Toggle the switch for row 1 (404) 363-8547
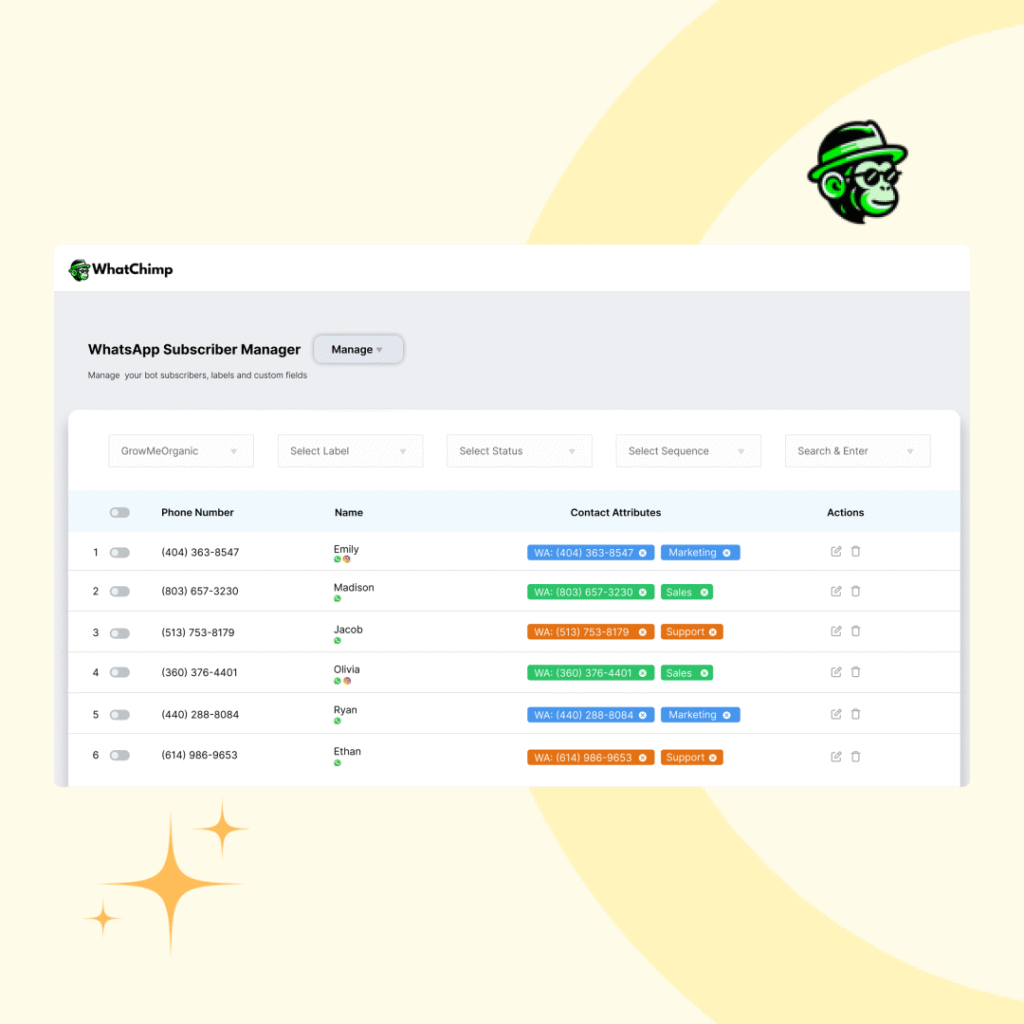Viewport: 1024px width, 1024px height. (120, 552)
